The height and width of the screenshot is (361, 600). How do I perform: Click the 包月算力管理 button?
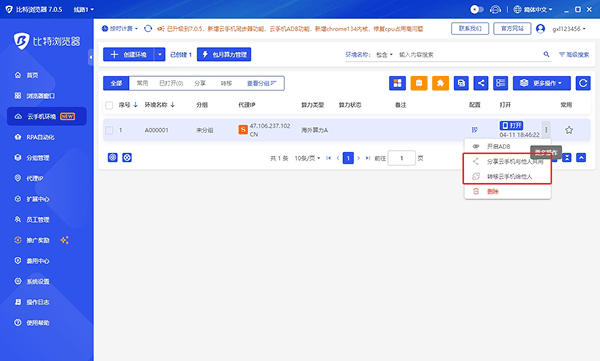pyautogui.click(x=224, y=54)
